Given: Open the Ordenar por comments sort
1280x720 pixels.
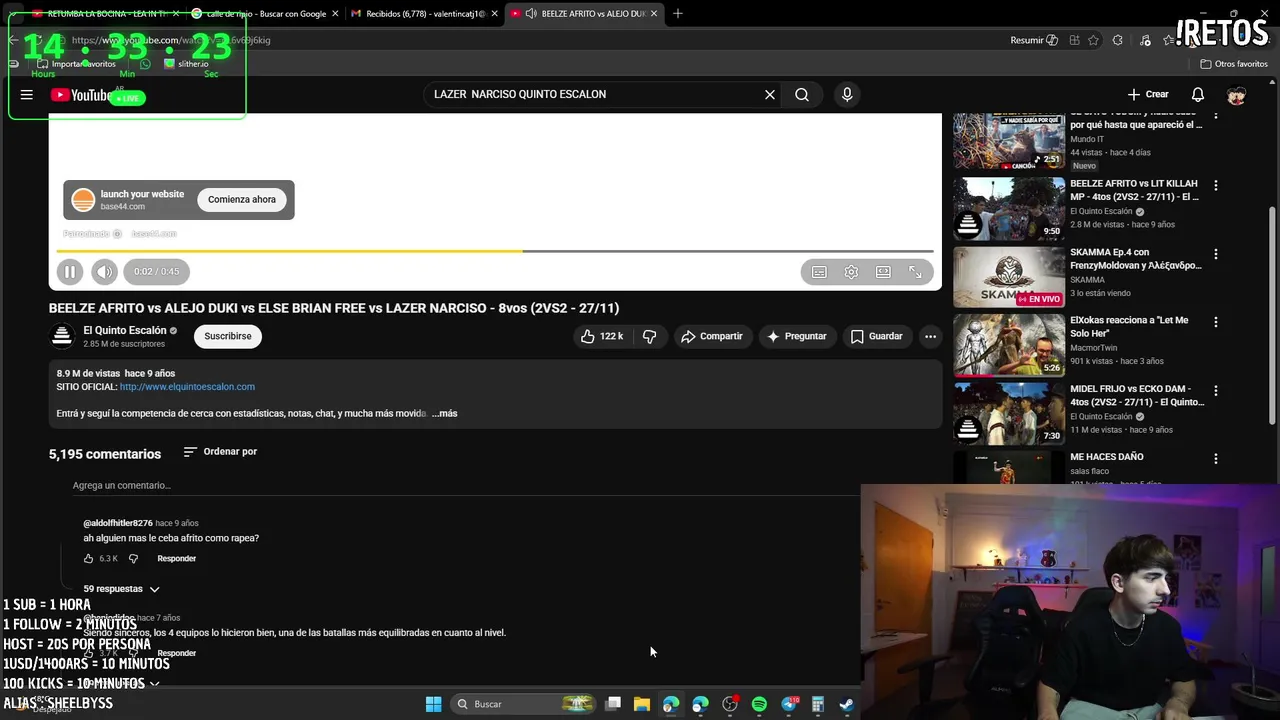Looking at the screenshot, I should pyautogui.click(x=220, y=452).
